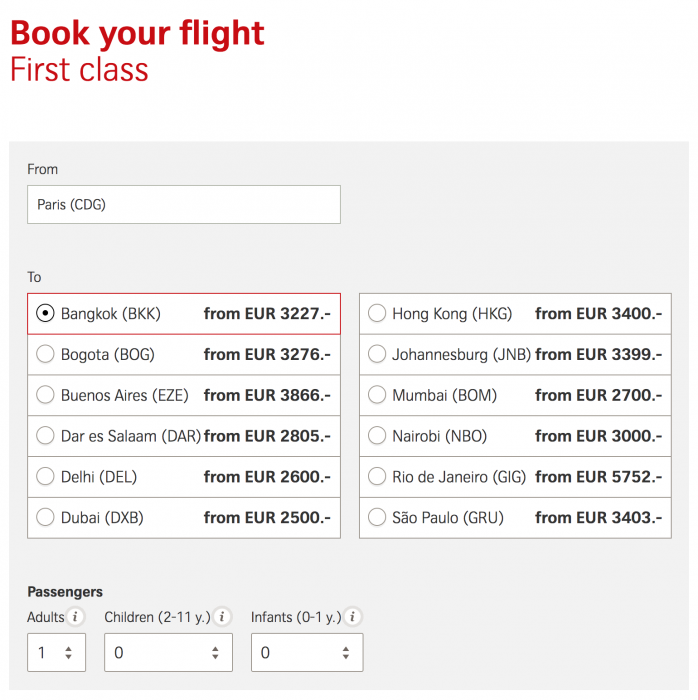Image resolution: width=698 pixels, height=700 pixels.
Task: Click the Bangkok price from EUR 3227
Action: (266, 314)
